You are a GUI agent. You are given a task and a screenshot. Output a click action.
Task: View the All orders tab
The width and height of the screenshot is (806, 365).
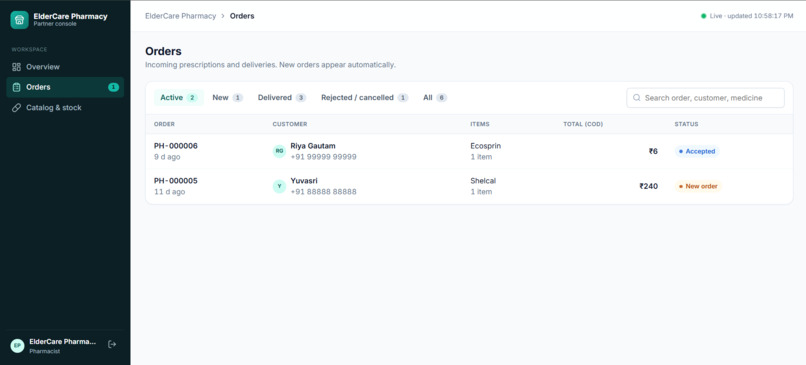coord(435,98)
